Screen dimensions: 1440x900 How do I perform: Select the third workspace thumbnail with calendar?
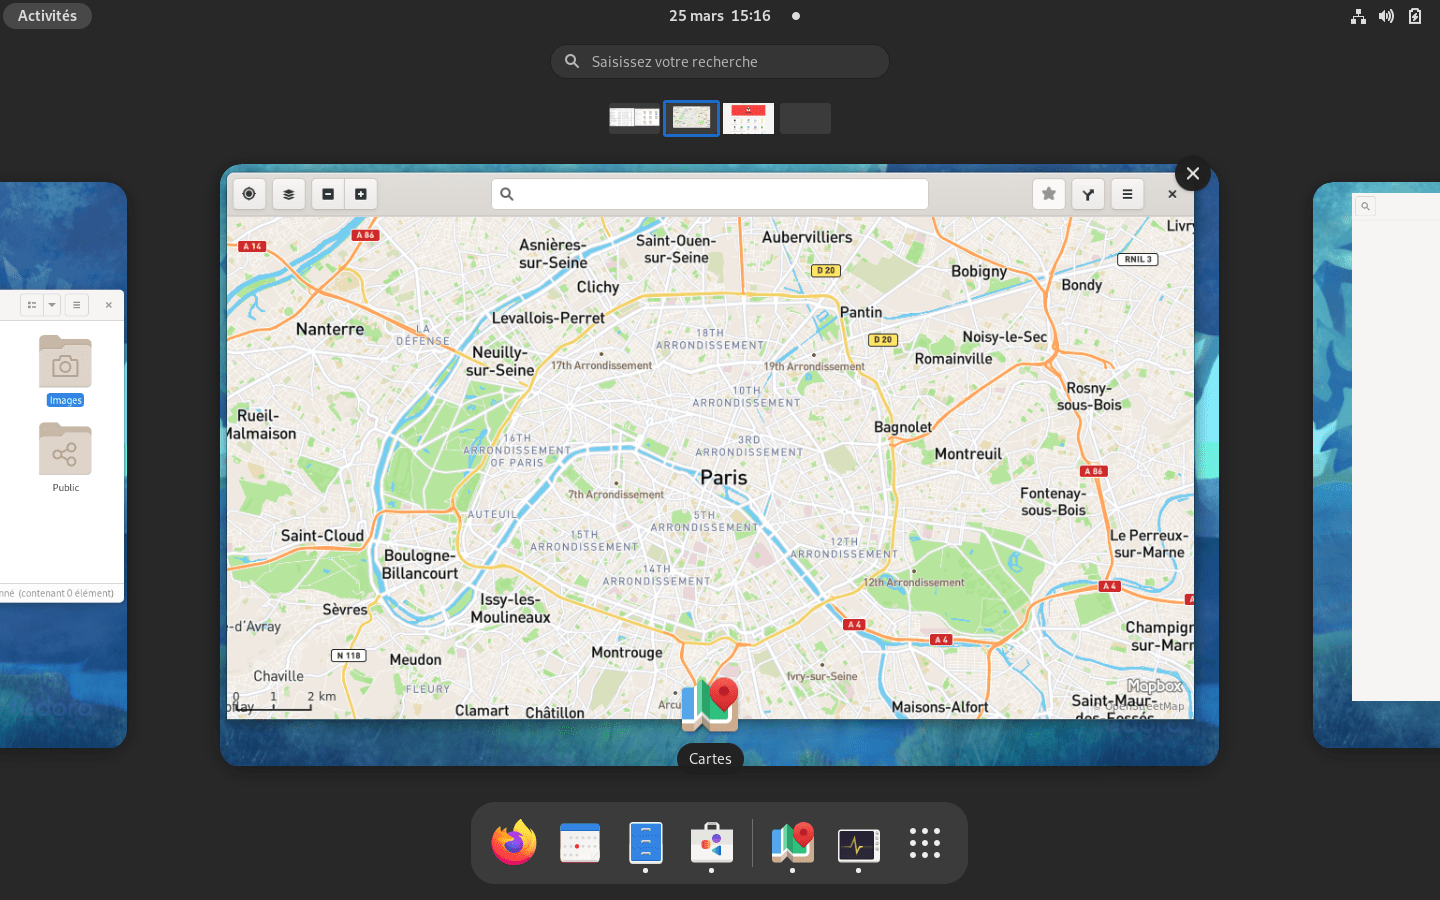(x=748, y=118)
